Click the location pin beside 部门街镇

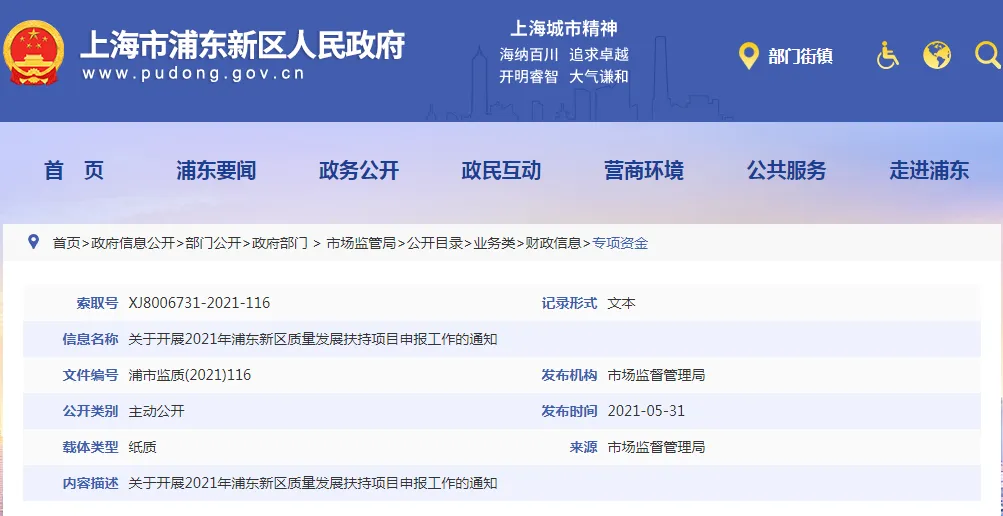click(x=748, y=56)
